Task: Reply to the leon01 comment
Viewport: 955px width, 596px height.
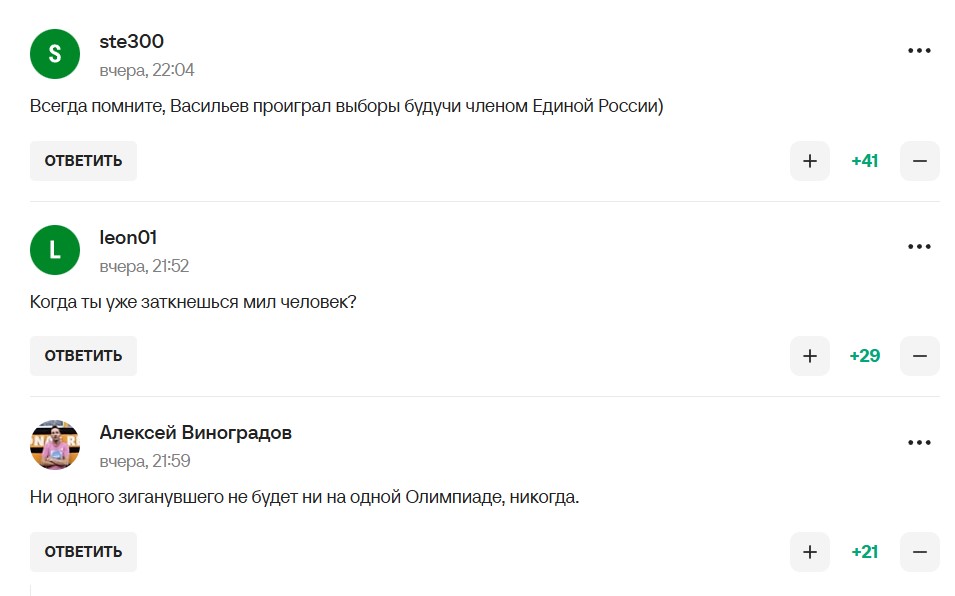Action: click(x=83, y=356)
